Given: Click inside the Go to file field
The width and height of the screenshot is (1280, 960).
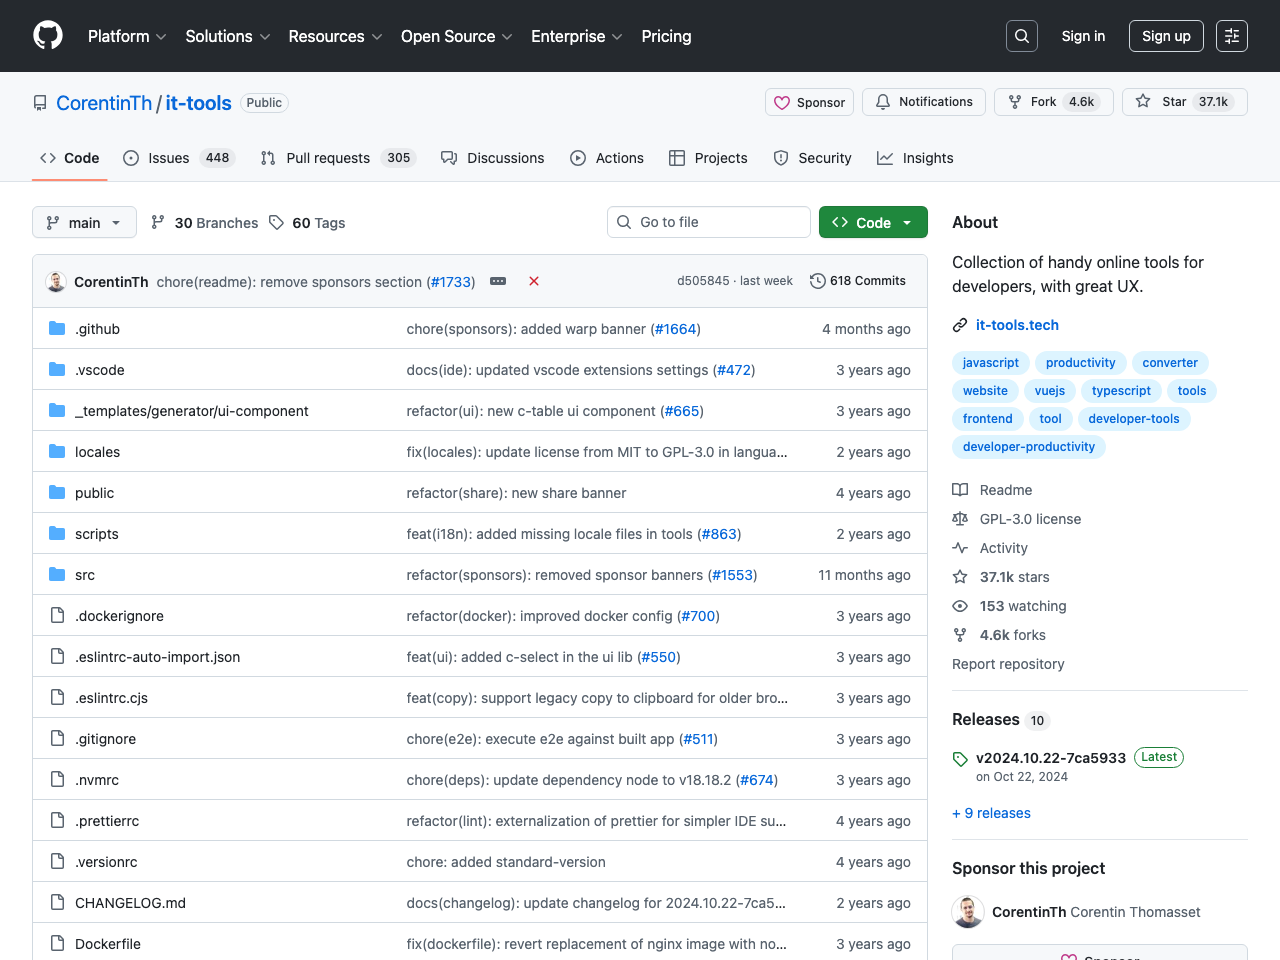Looking at the screenshot, I should click(708, 222).
